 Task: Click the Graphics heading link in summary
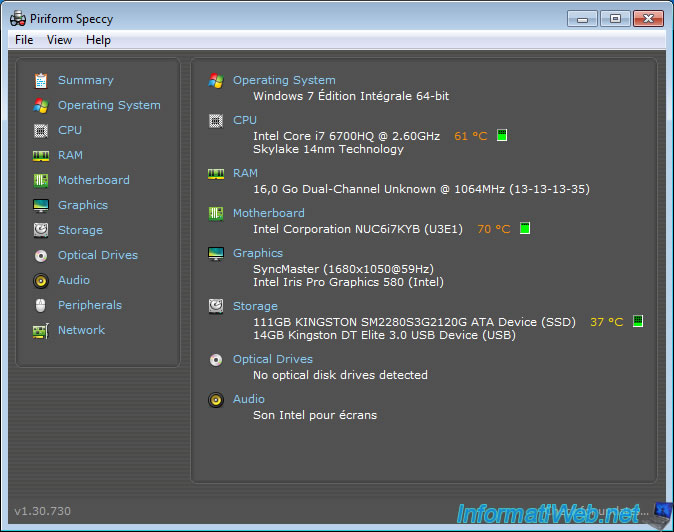pyautogui.click(x=258, y=253)
